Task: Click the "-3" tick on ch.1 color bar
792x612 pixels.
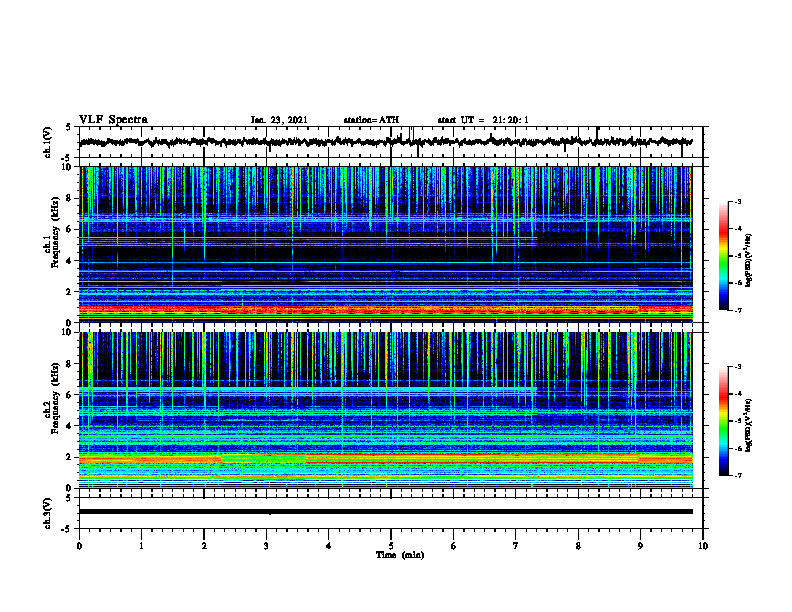Action: click(x=737, y=201)
